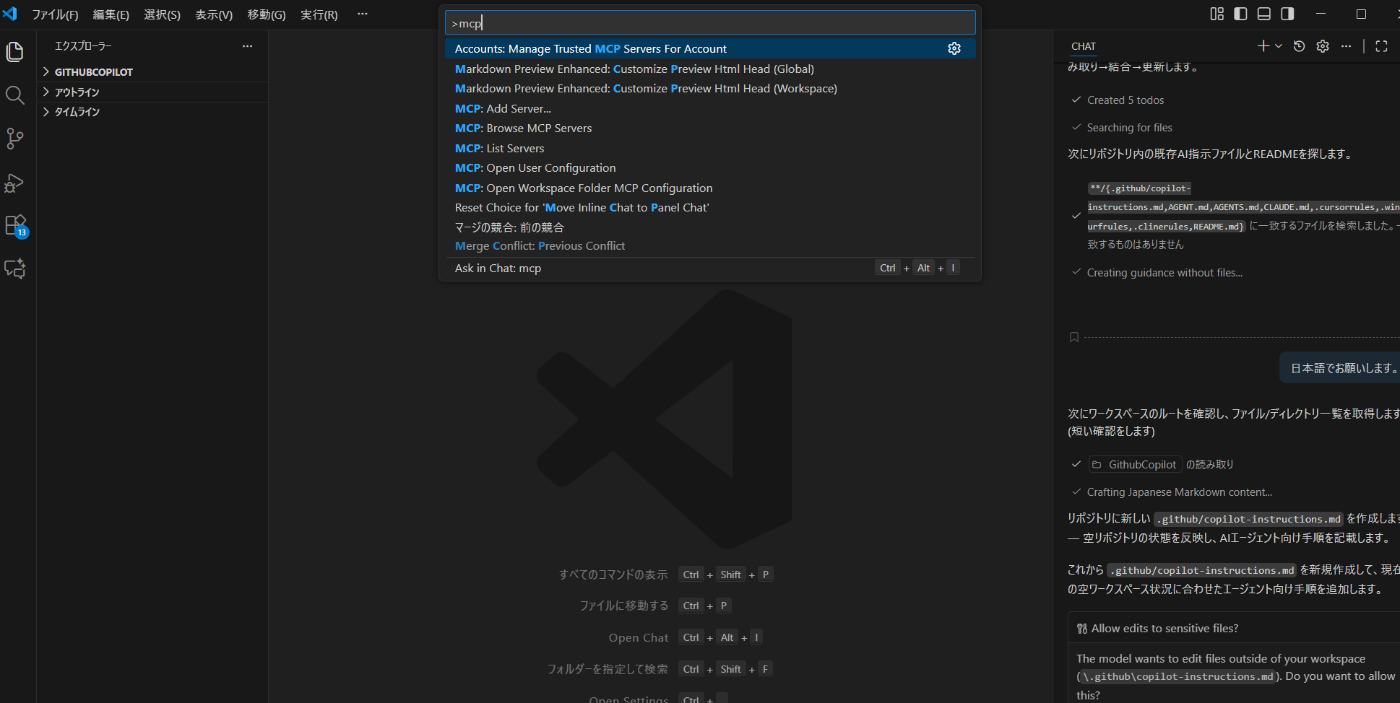
Task: Open the Chat icon in activity bar
Action: click(x=15, y=269)
